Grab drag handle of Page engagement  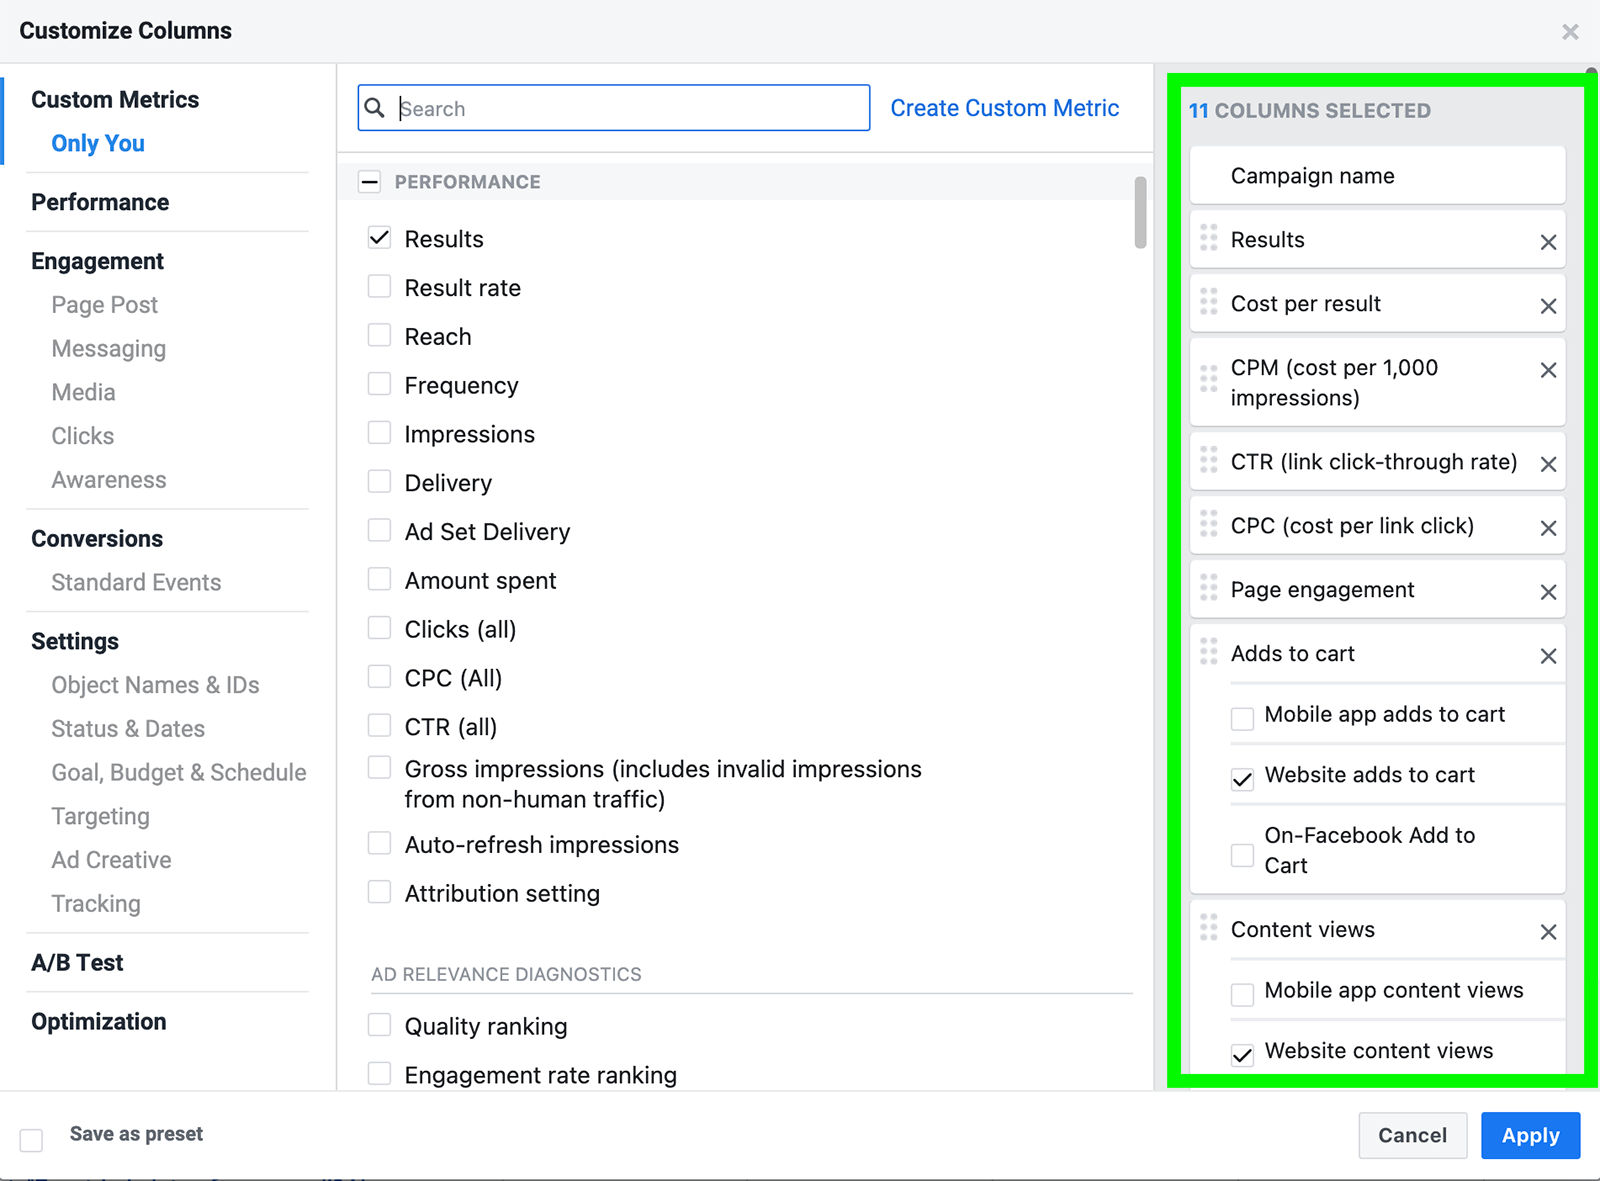point(1209,588)
